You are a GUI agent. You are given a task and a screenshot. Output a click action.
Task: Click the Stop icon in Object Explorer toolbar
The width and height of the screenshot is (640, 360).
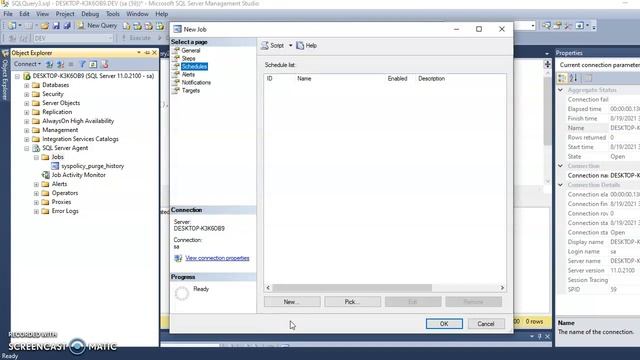pyautogui.click(x=71, y=64)
